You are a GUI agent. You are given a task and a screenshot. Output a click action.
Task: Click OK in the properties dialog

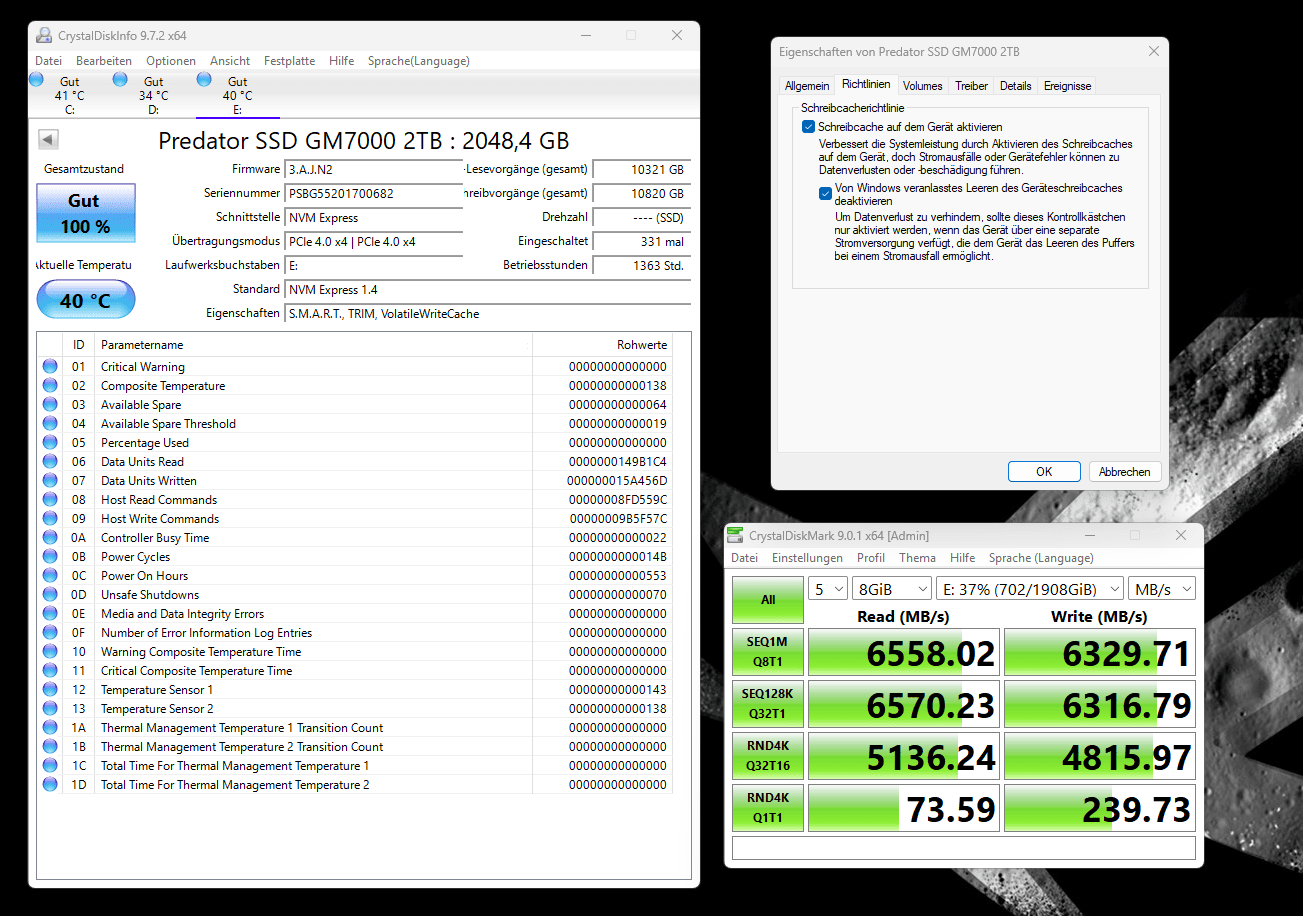pos(1044,472)
